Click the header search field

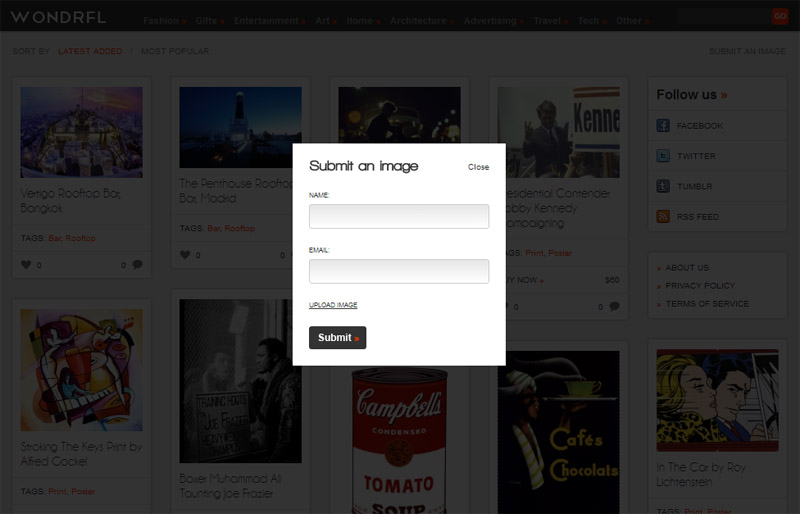724,16
